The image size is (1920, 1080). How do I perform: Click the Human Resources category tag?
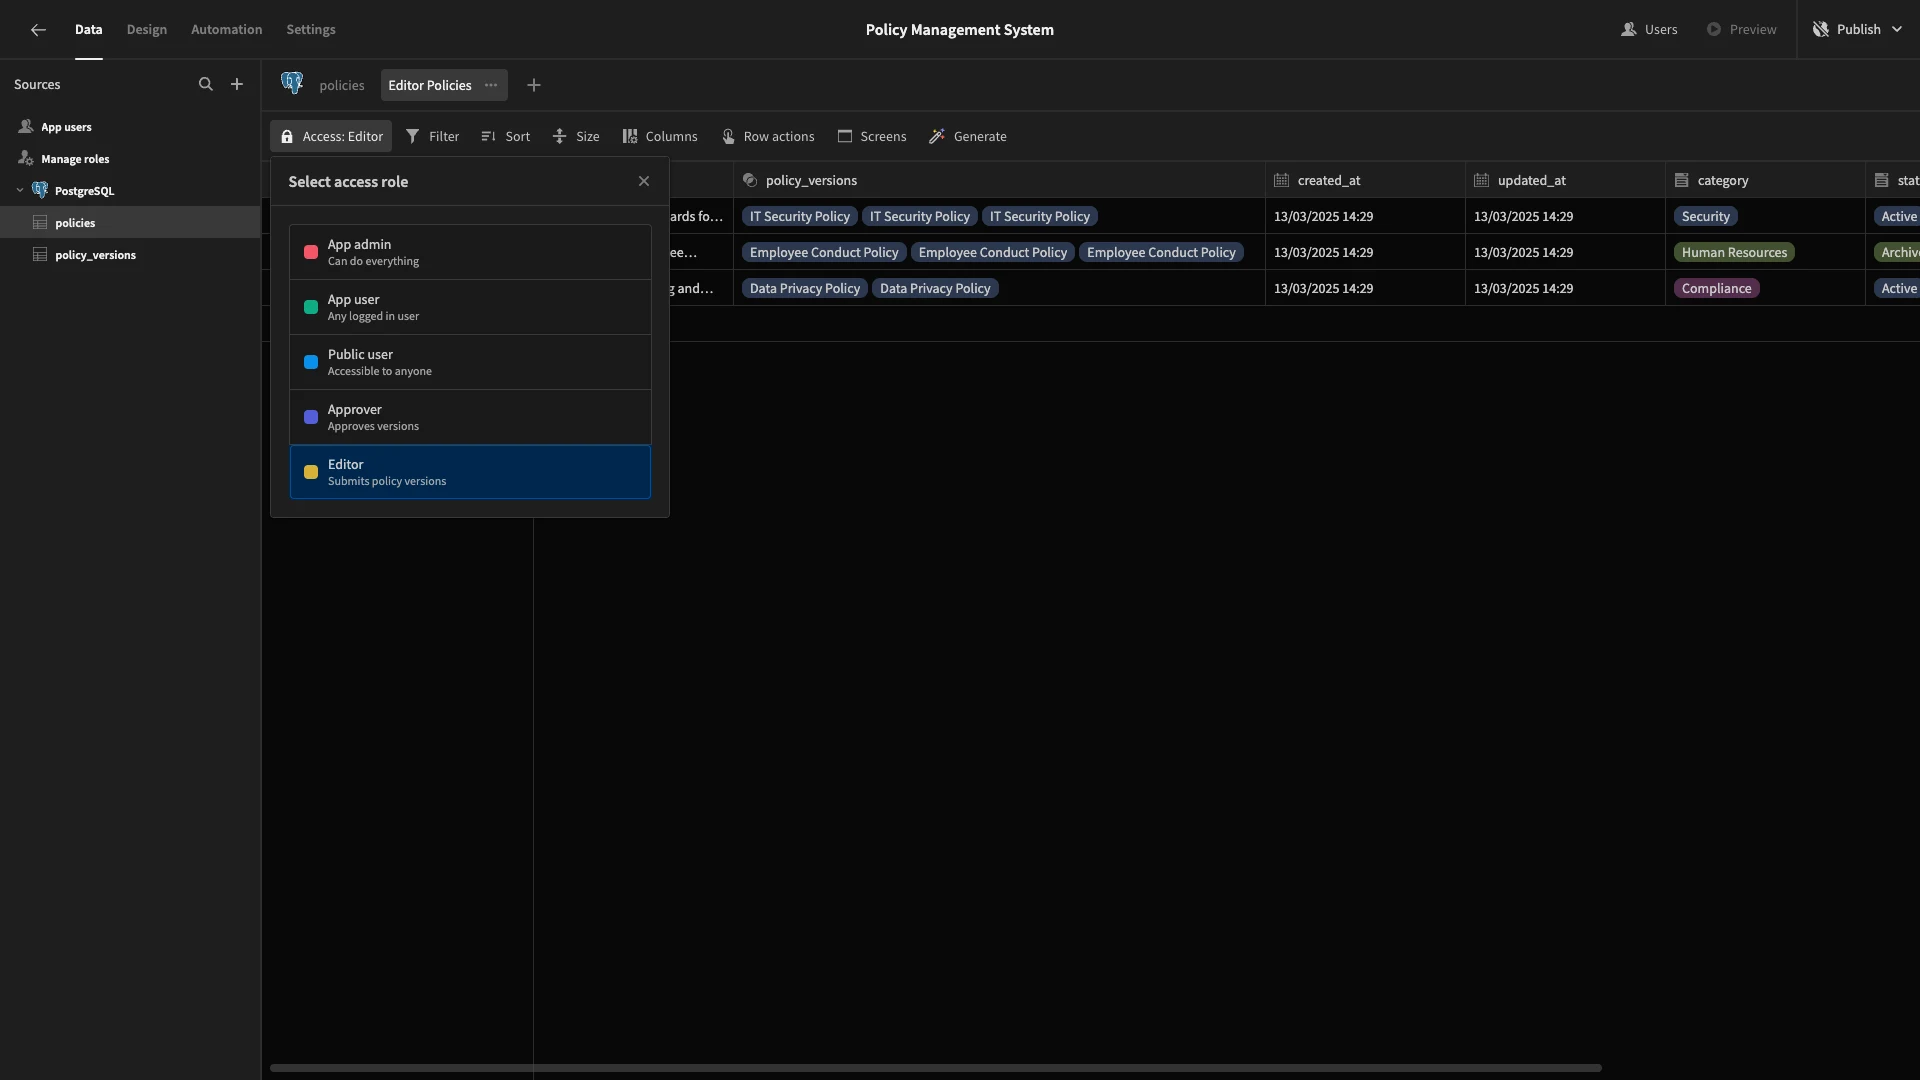tap(1734, 253)
